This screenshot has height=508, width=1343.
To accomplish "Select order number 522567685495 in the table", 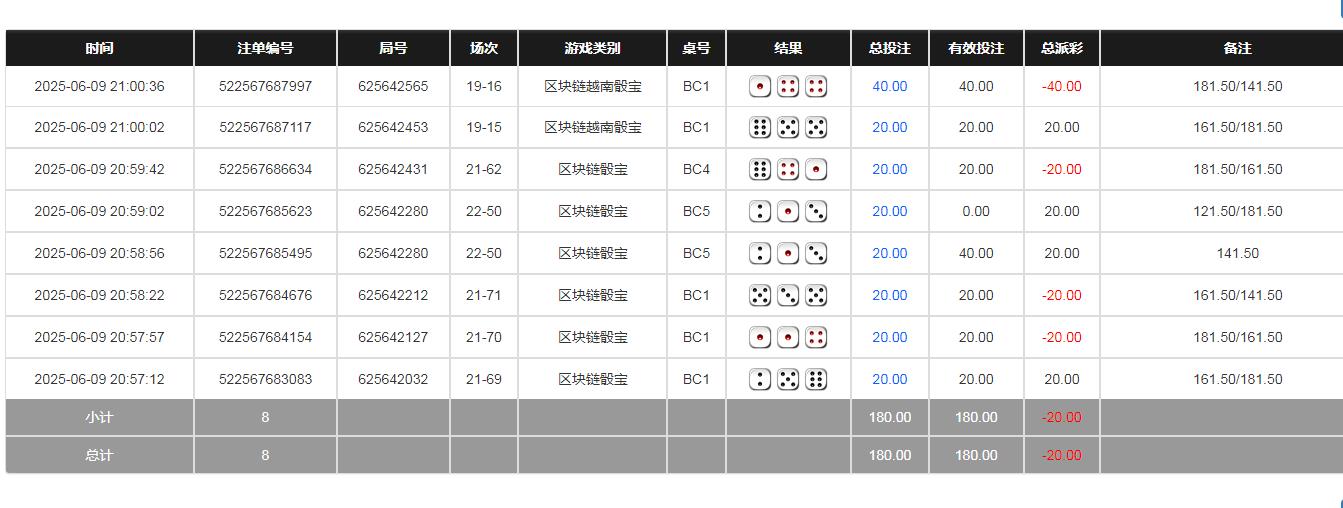I will tap(265, 254).
